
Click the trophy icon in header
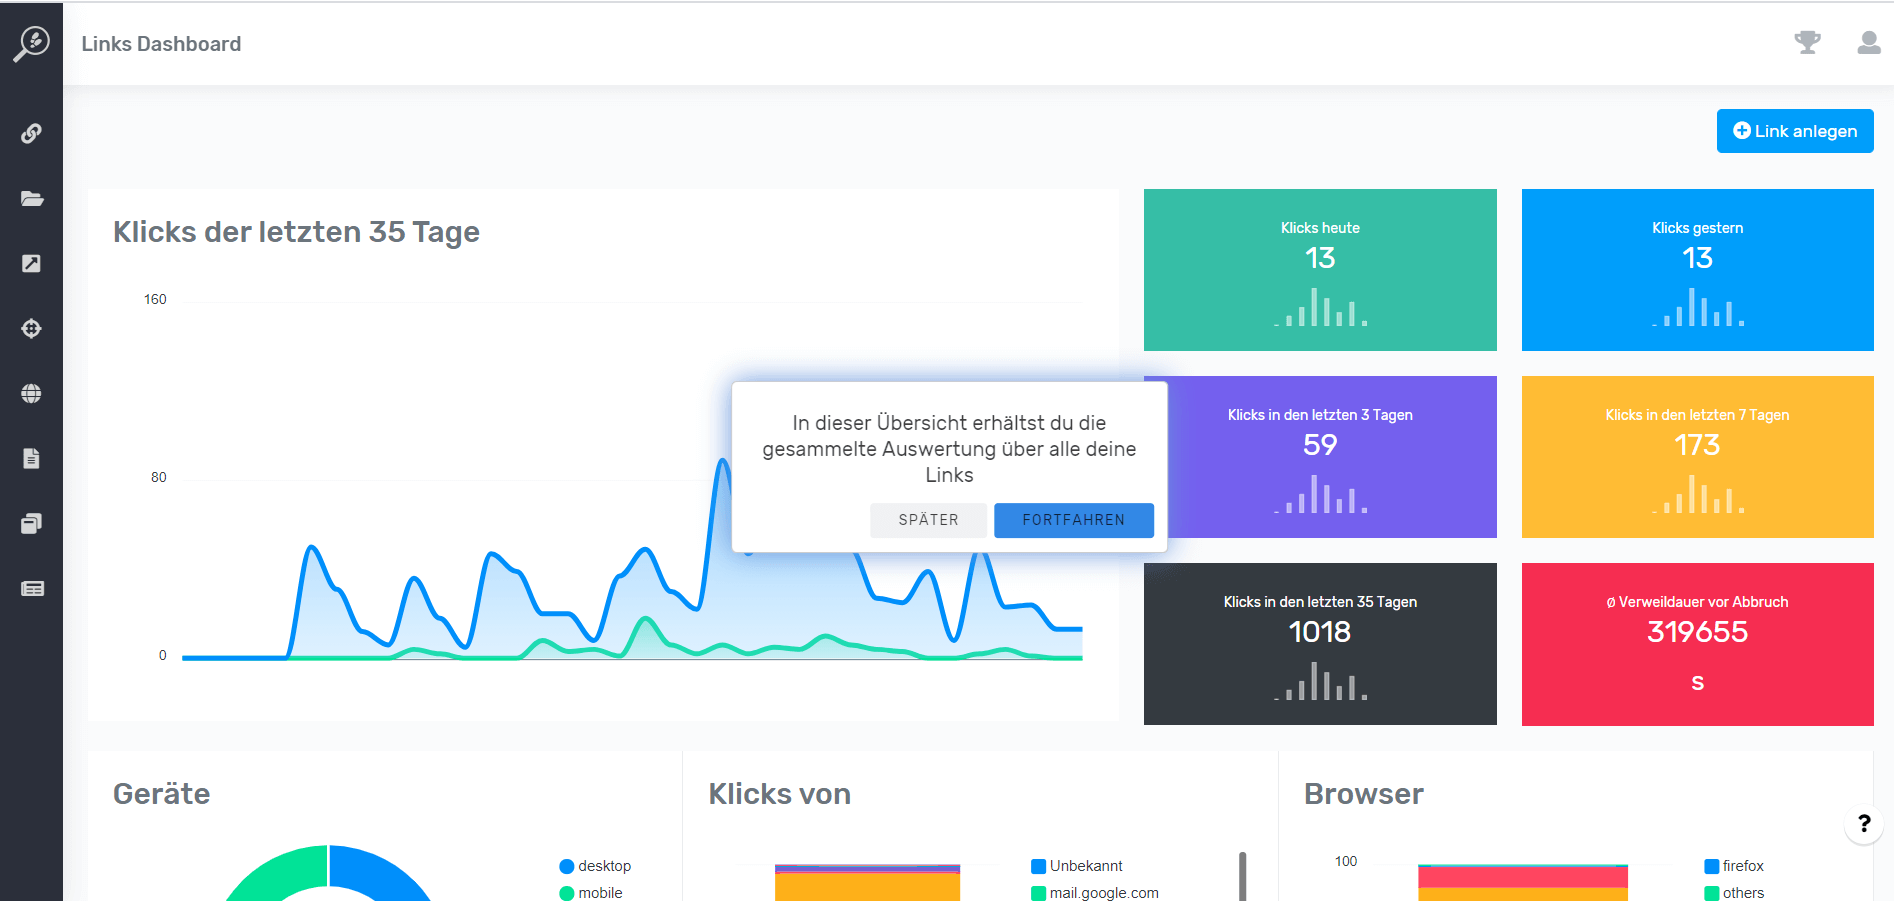coord(1807,42)
